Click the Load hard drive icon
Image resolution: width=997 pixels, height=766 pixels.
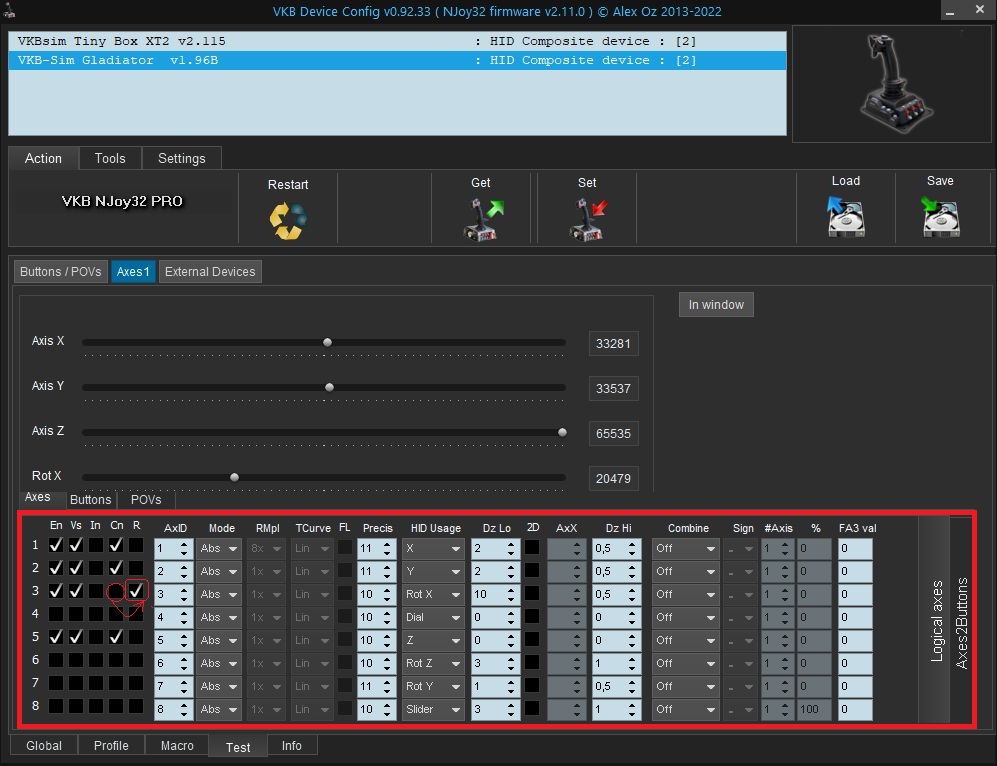point(846,216)
